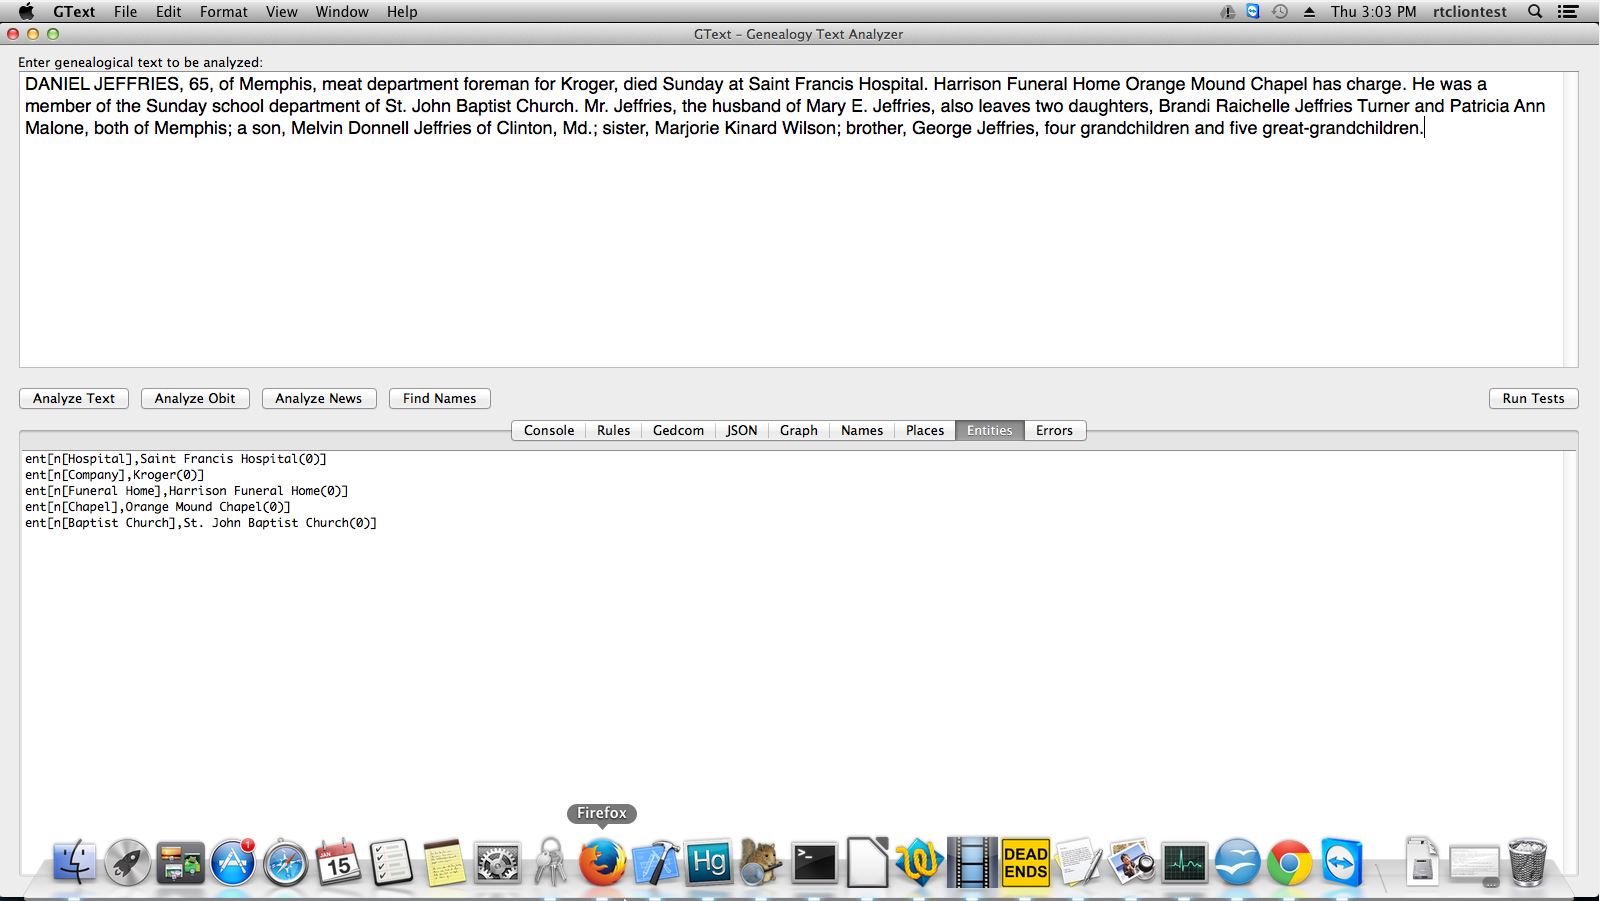The image size is (1600, 901).
Task: Open the film strip app icon
Action: click(972, 862)
